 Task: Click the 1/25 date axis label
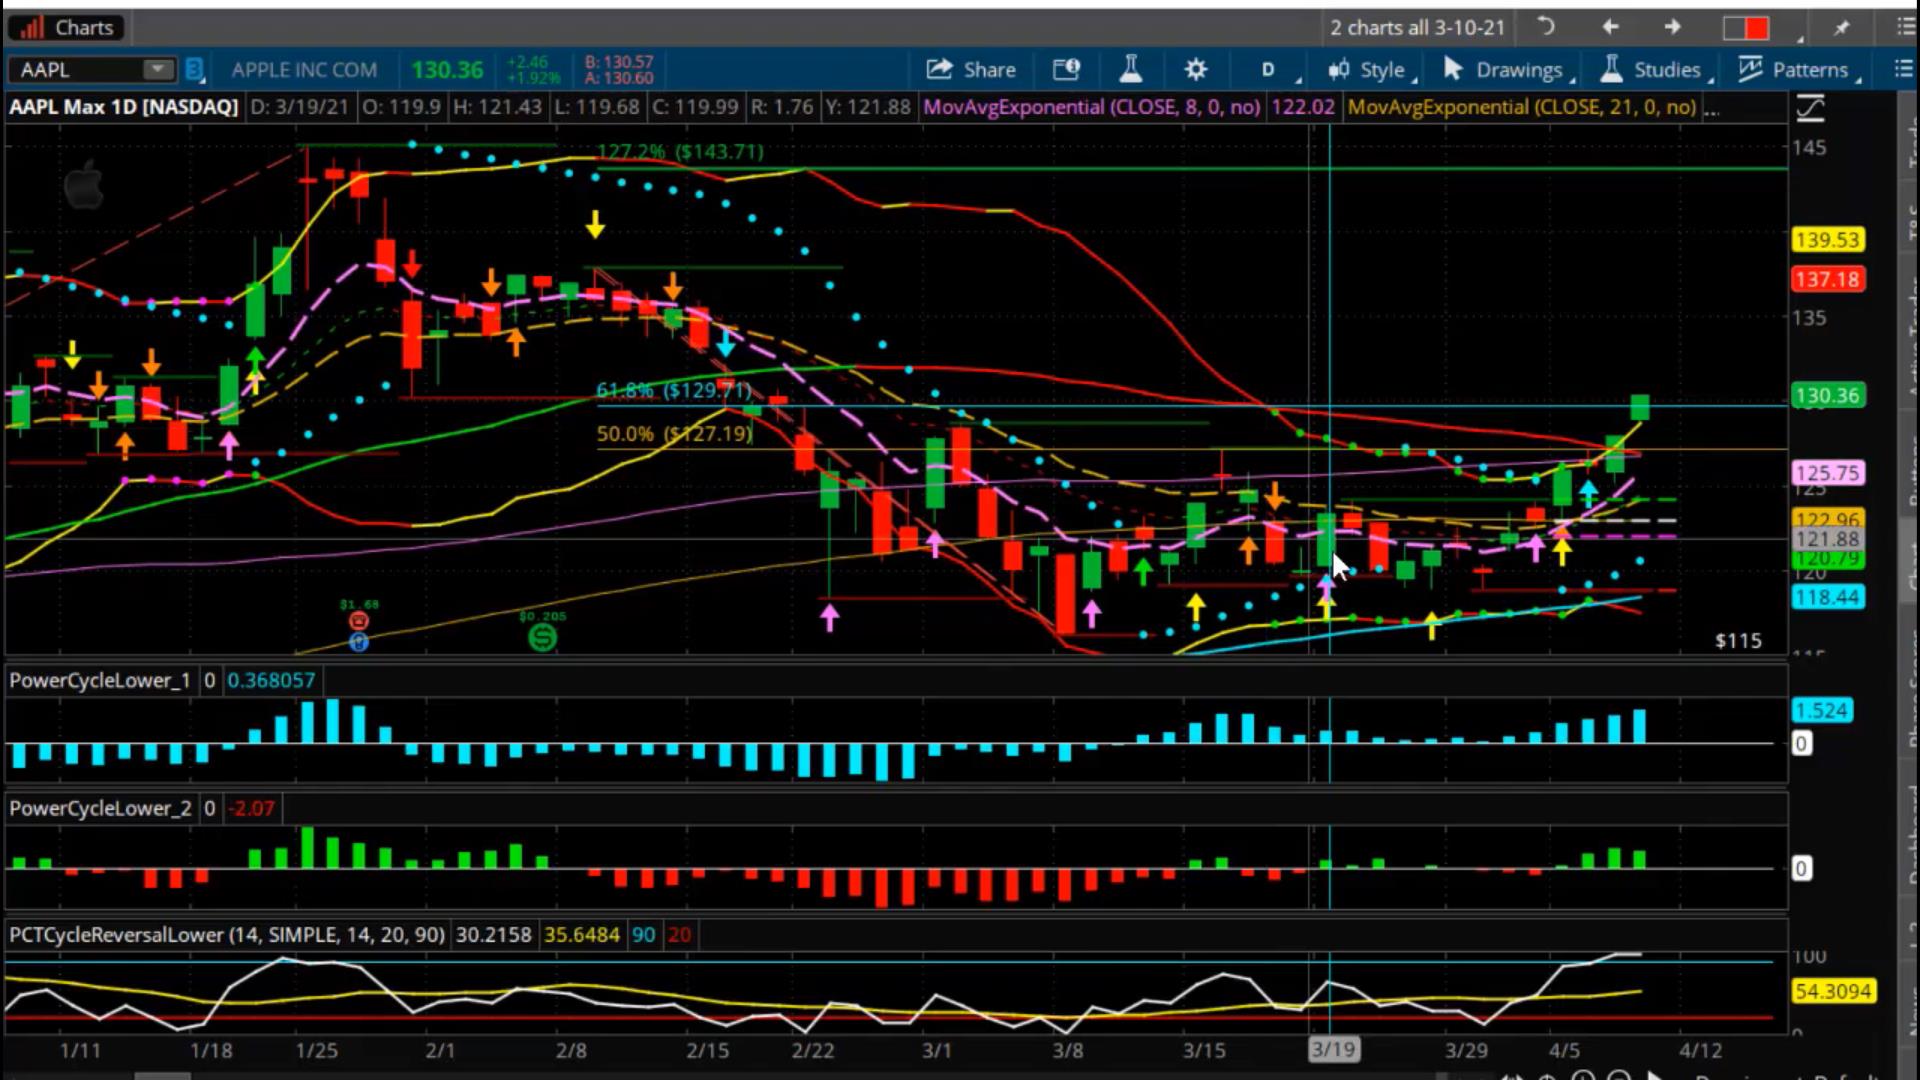(x=316, y=1050)
